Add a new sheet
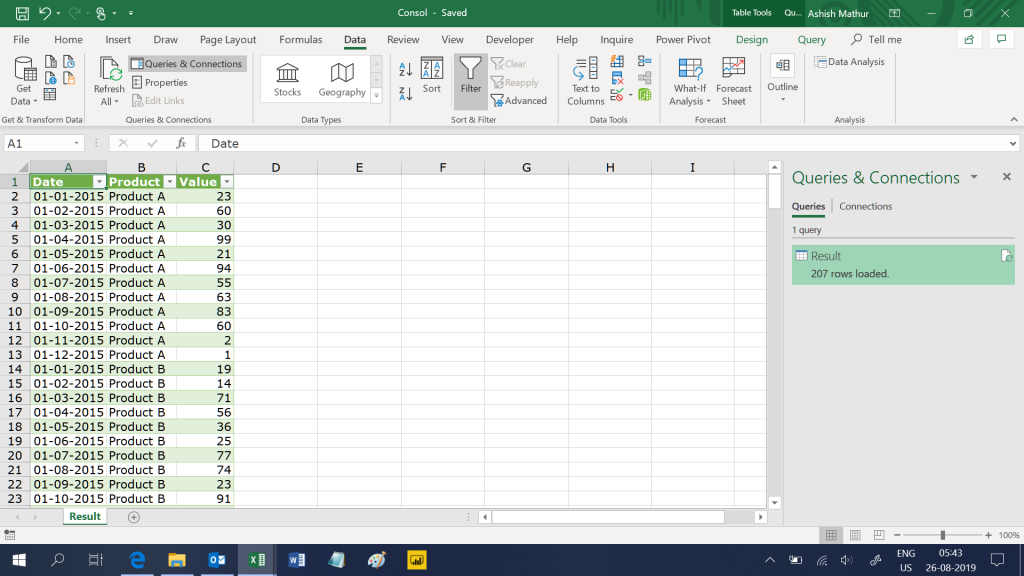The height and width of the screenshot is (576, 1024). tap(134, 517)
